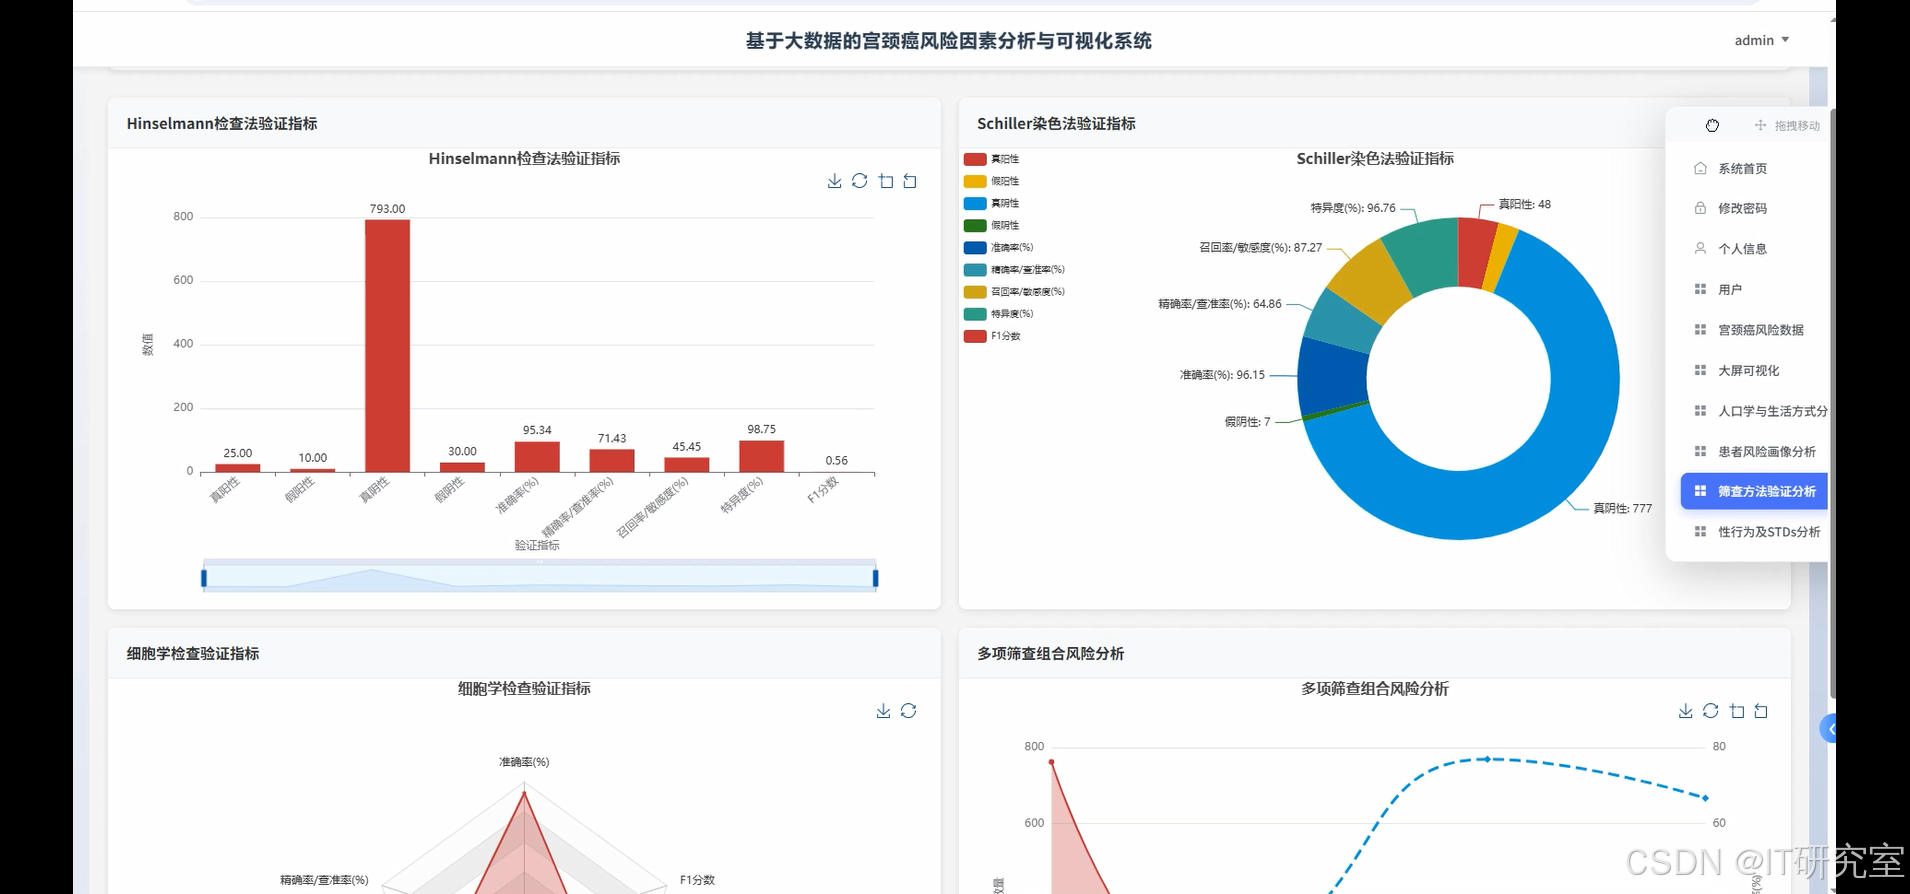
Task: Toggle 特异度(%) legend item
Action: (998, 313)
